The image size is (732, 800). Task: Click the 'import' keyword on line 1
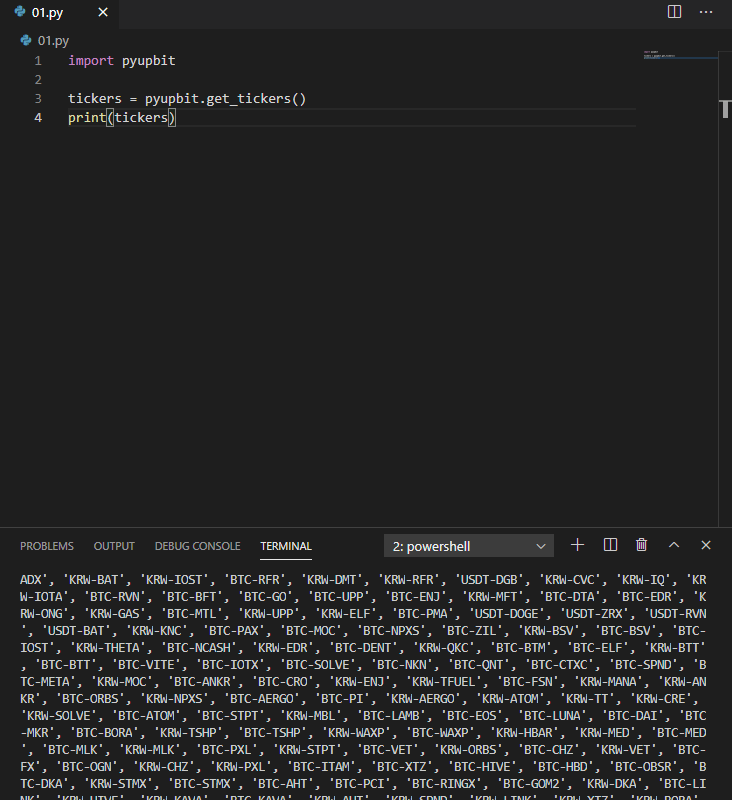pyautogui.click(x=91, y=61)
